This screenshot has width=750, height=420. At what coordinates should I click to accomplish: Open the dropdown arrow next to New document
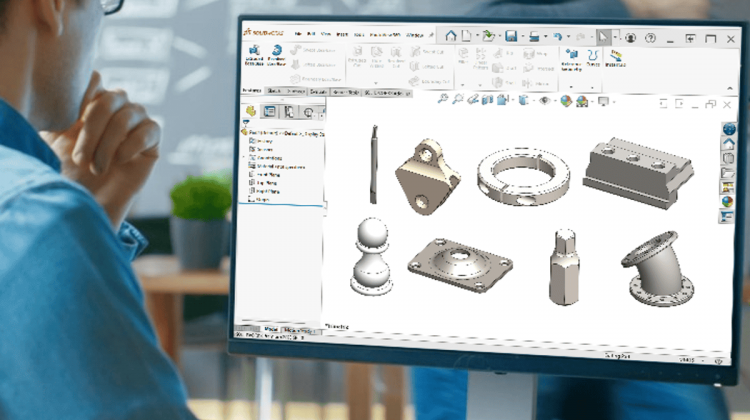(x=477, y=36)
